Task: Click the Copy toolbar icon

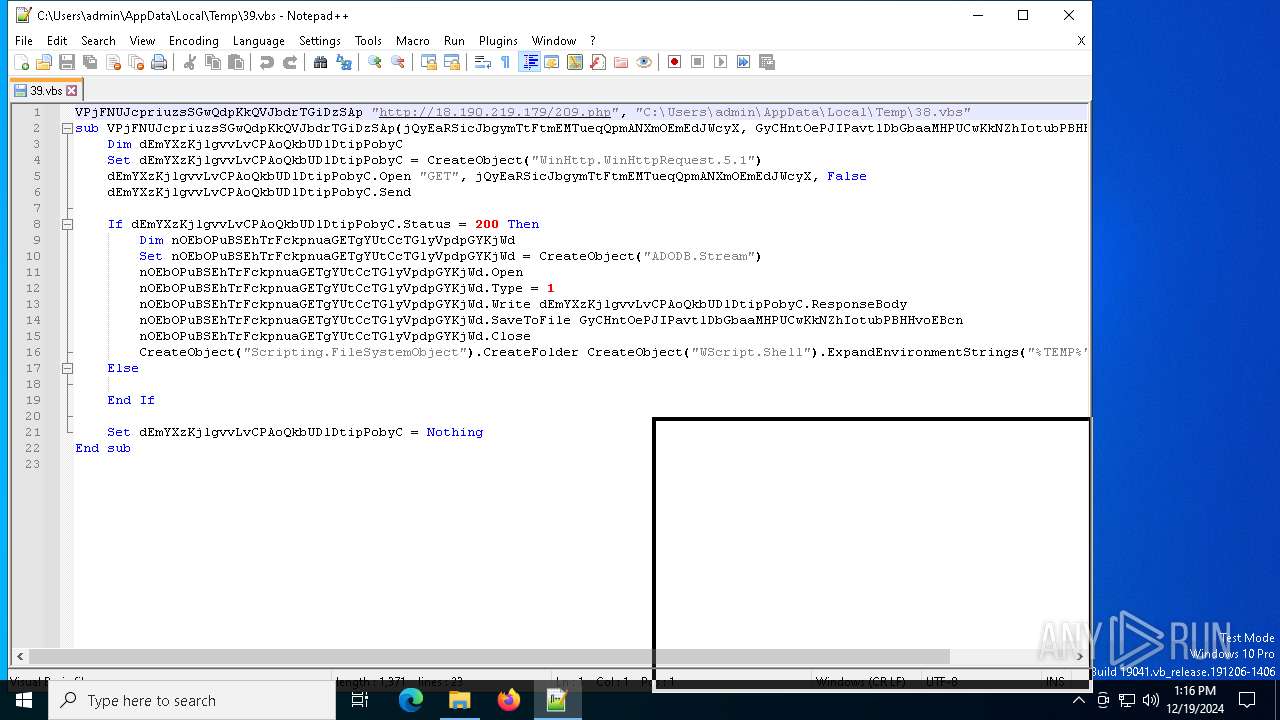Action: pyautogui.click(x=212, y=62)
